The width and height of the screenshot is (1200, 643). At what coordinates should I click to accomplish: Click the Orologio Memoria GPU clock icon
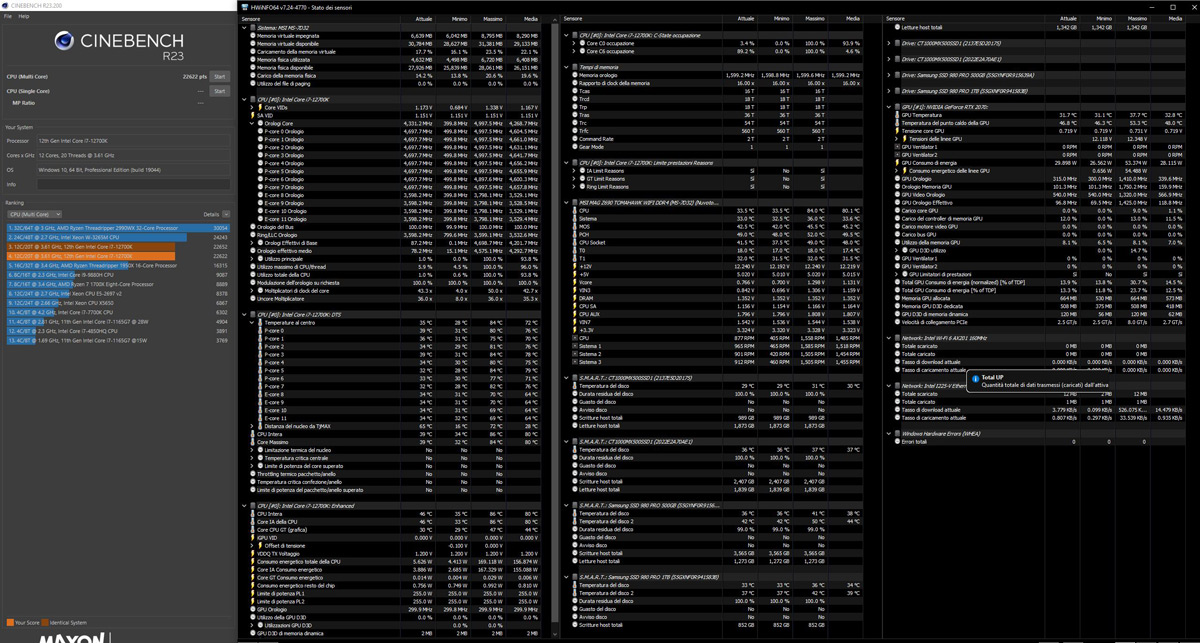click(x=898, y=187)
